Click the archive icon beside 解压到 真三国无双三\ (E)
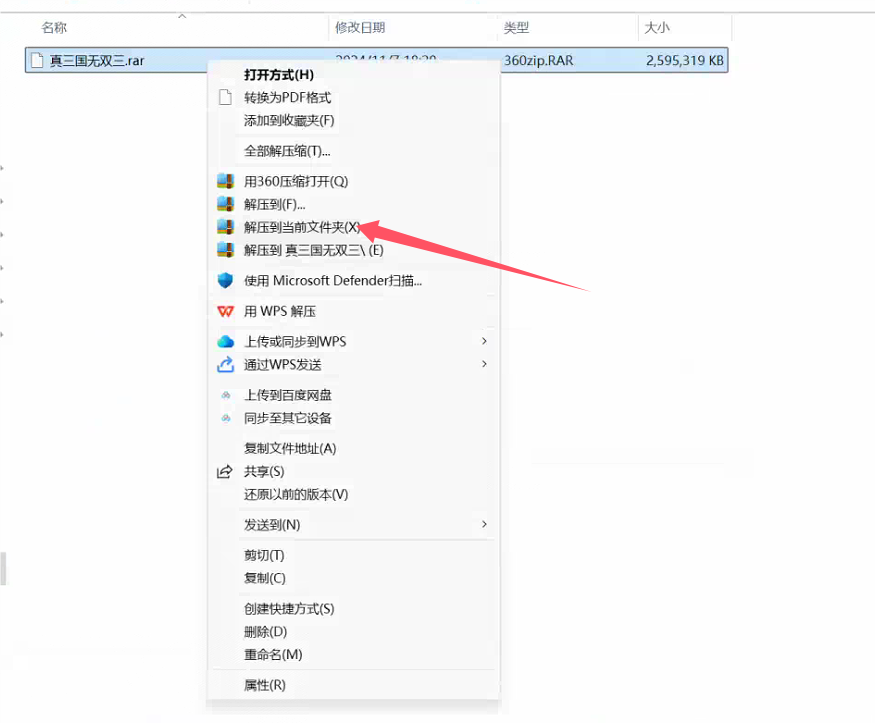This screenshot has height=723, width=875. point(225,250)
